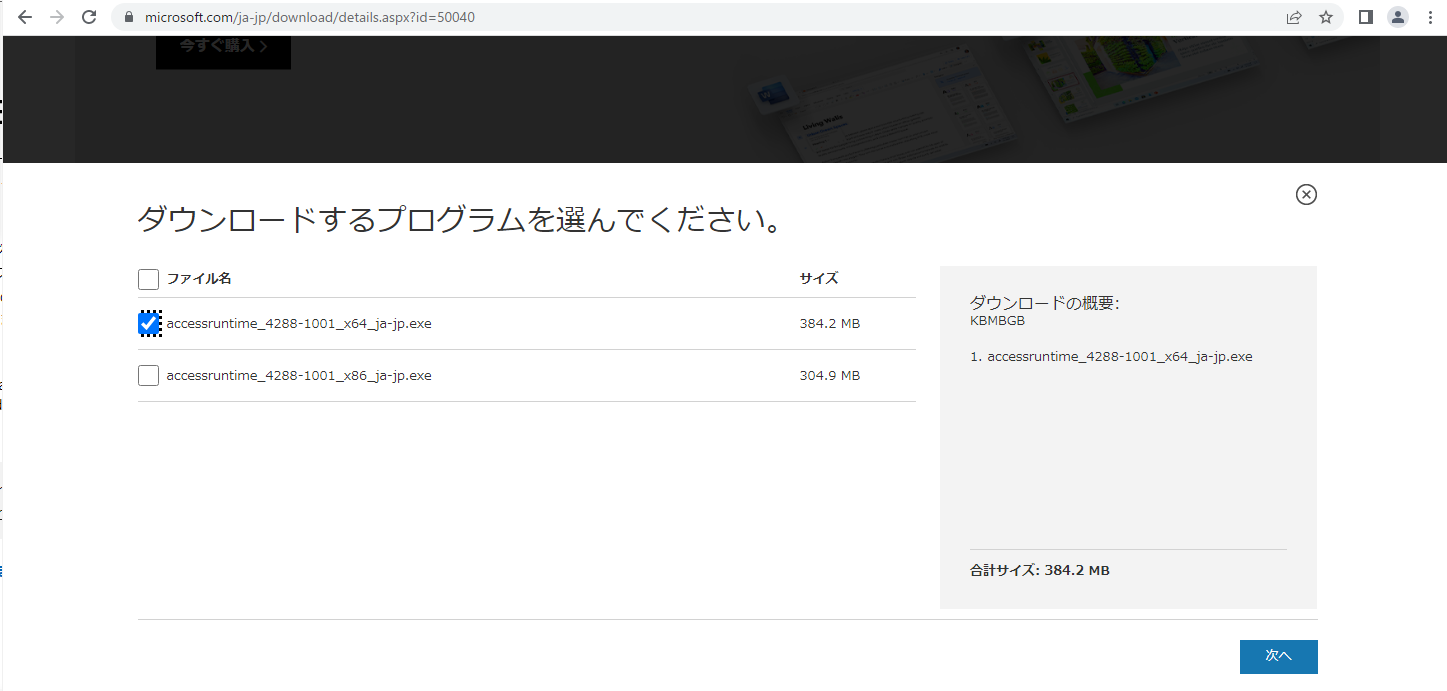Bookmark this page with the star icon
The height and width of the screenshot is (691, 1447).
coord(1326,17)
